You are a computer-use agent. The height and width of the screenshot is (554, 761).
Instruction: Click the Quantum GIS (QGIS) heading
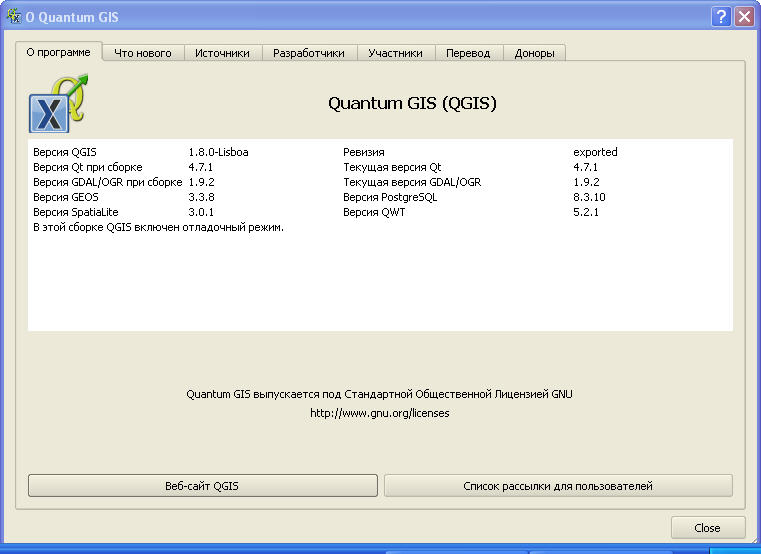coord(413,103)
